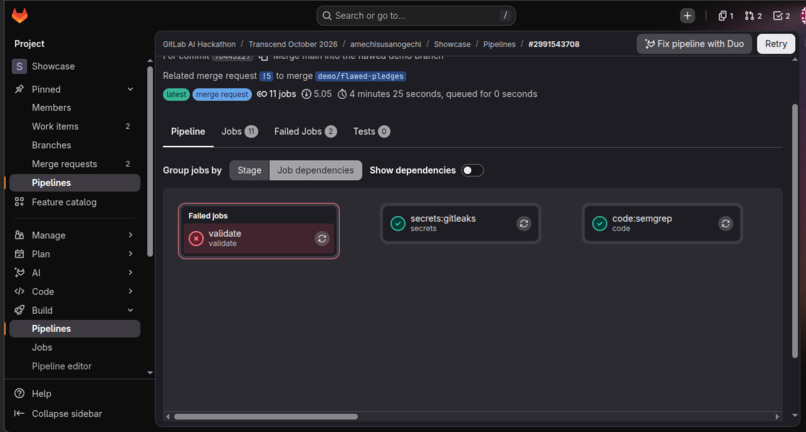This screenshot has height=432, width=806.
Task: Open the to-do list counter icon
Action: click(781, 16)
